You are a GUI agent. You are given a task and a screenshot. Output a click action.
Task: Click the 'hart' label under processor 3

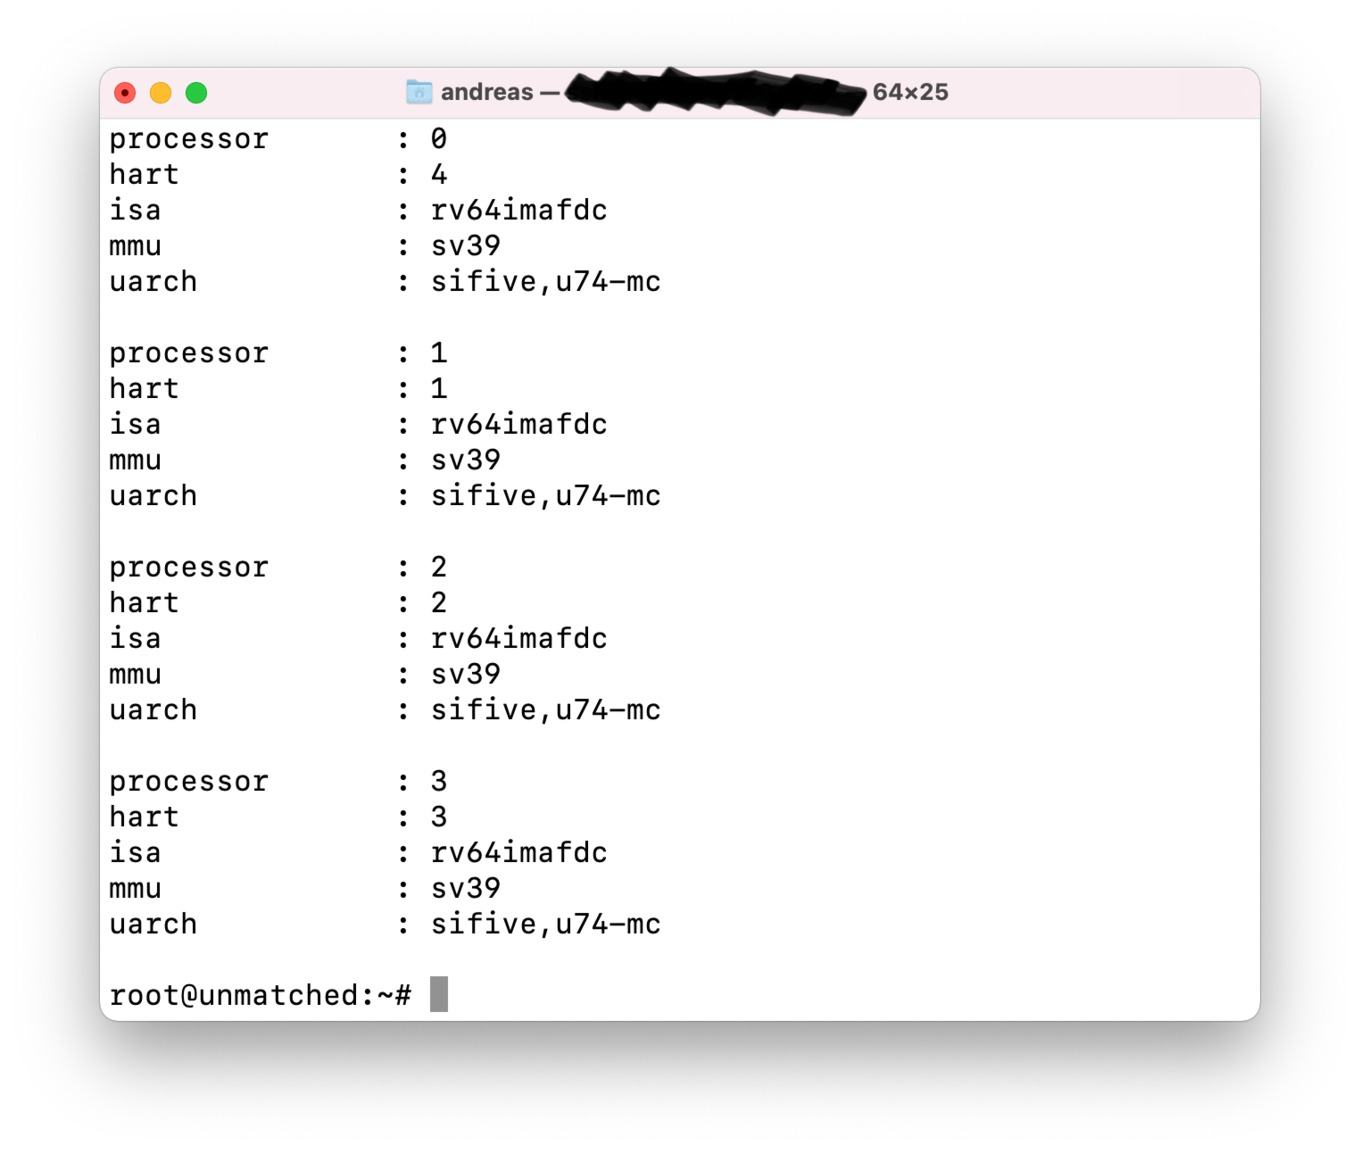tap(144, 817)
